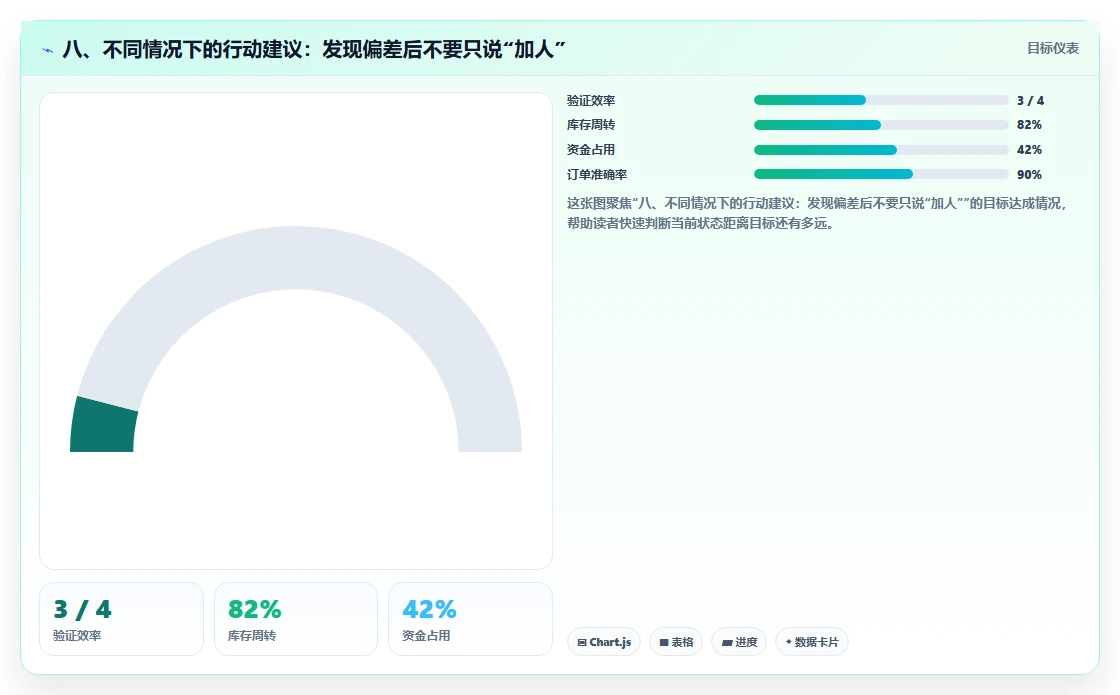Click the 90% value next to 订单准确率
1120x695 pixels.
(1029, 175)
